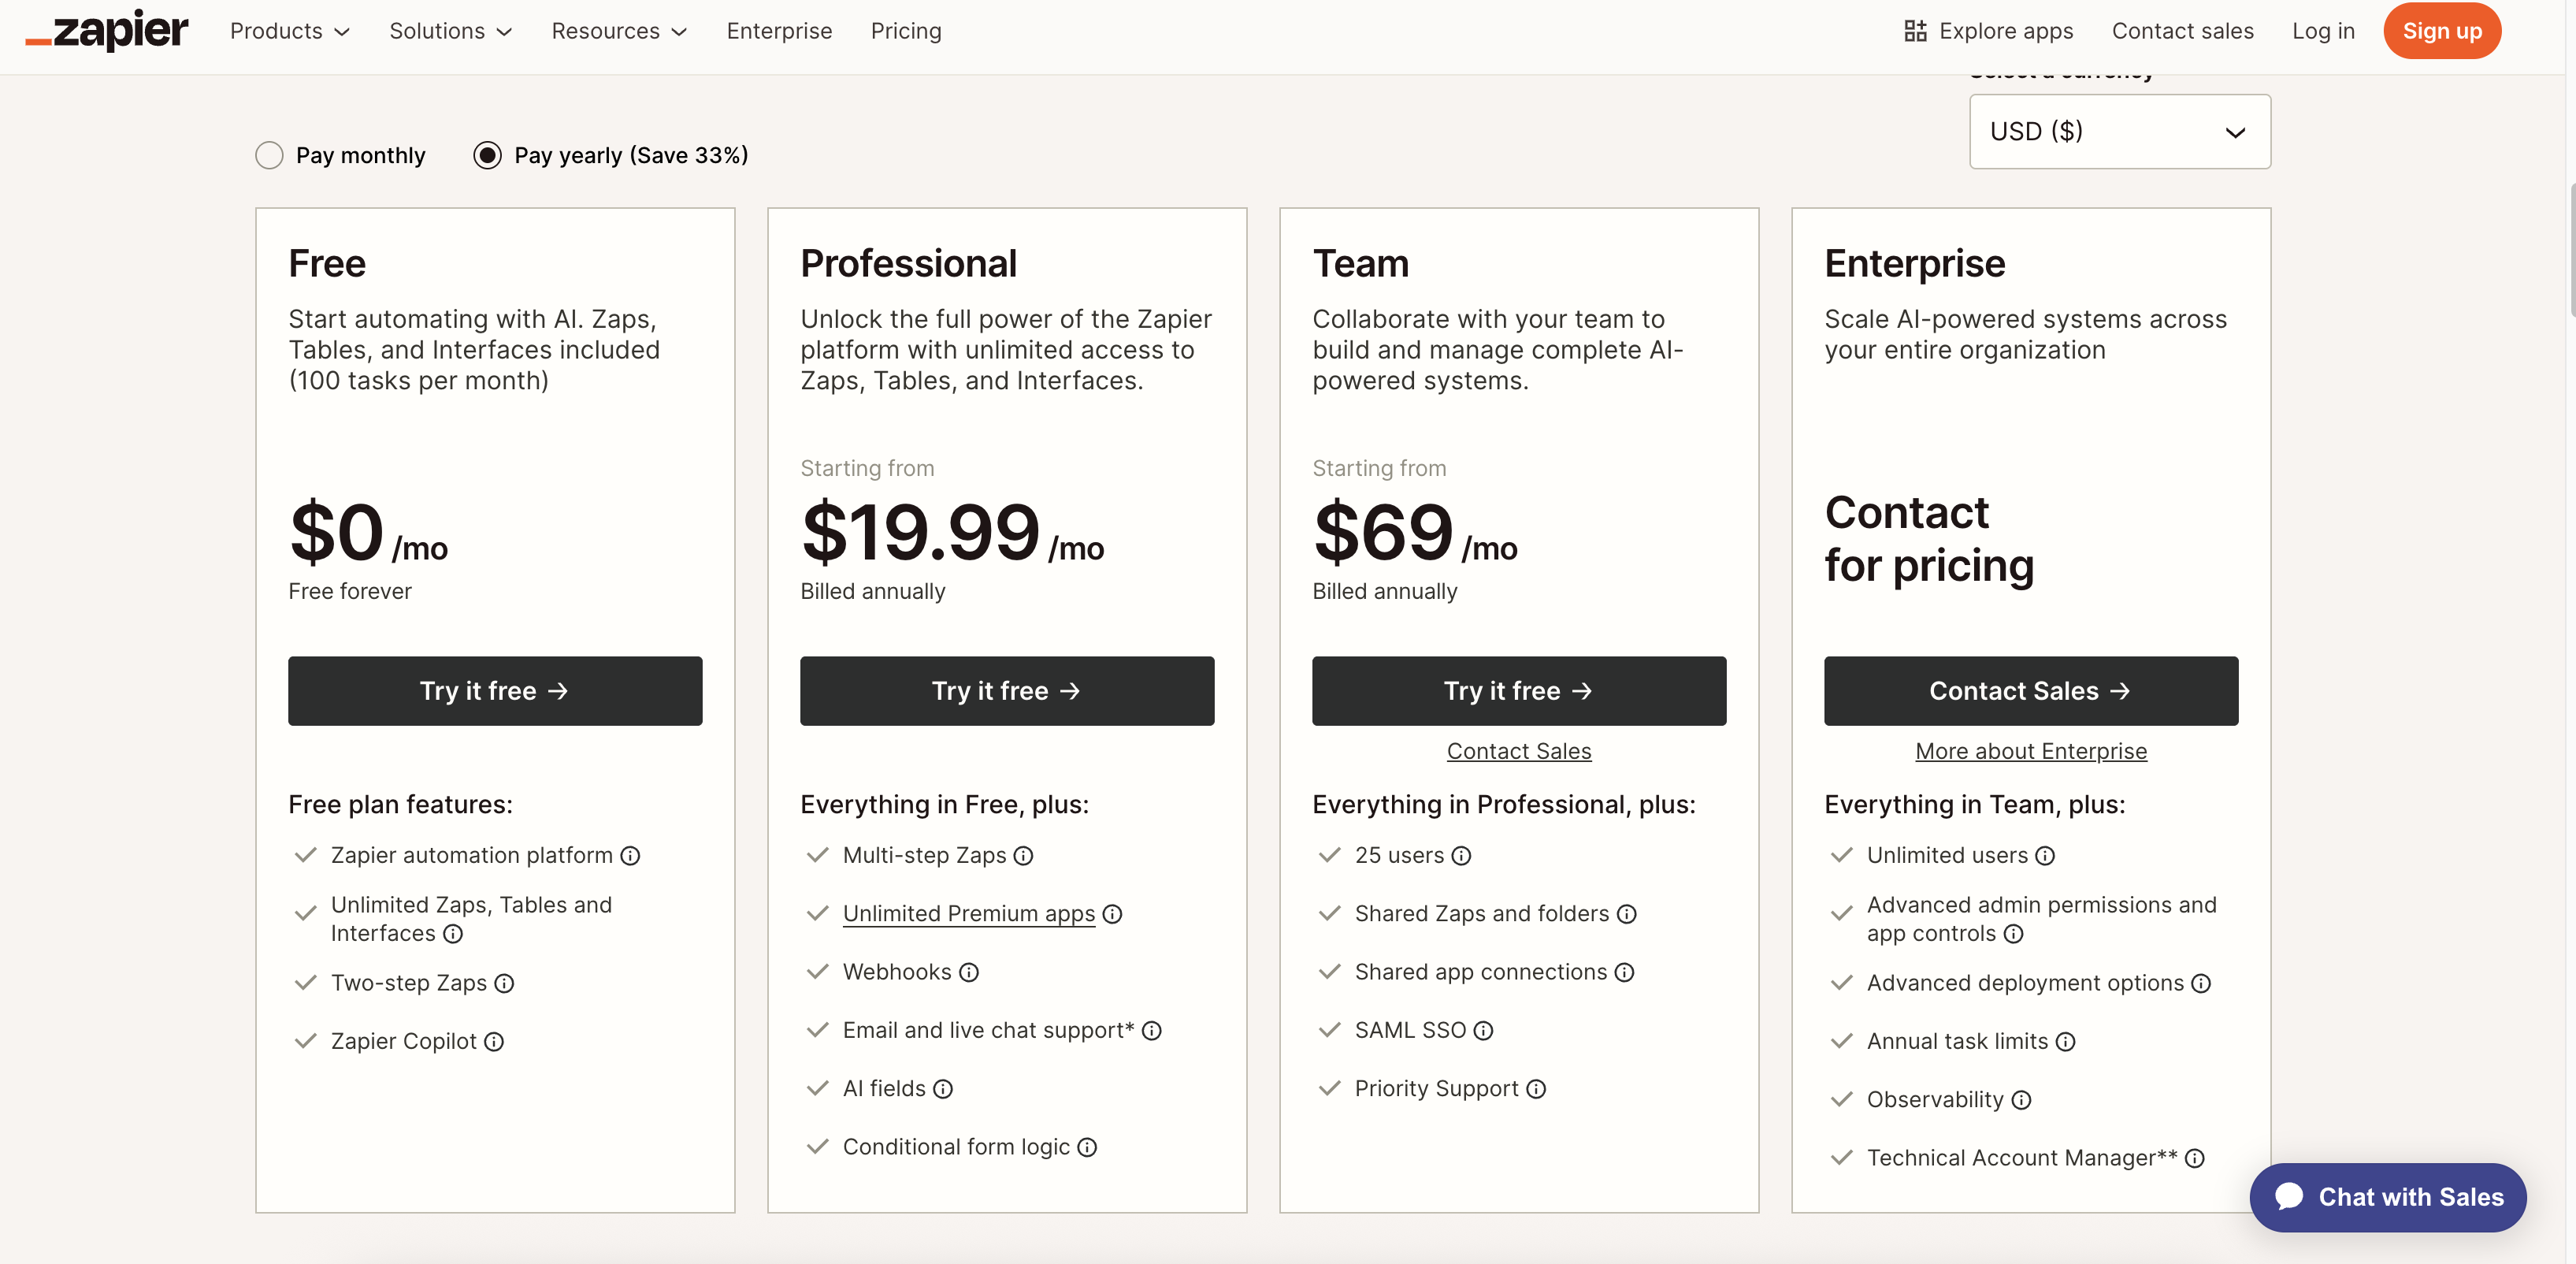Go to Pricing in the top nav
Viewport: 2576px width, 1264px height.
point(906,31)
